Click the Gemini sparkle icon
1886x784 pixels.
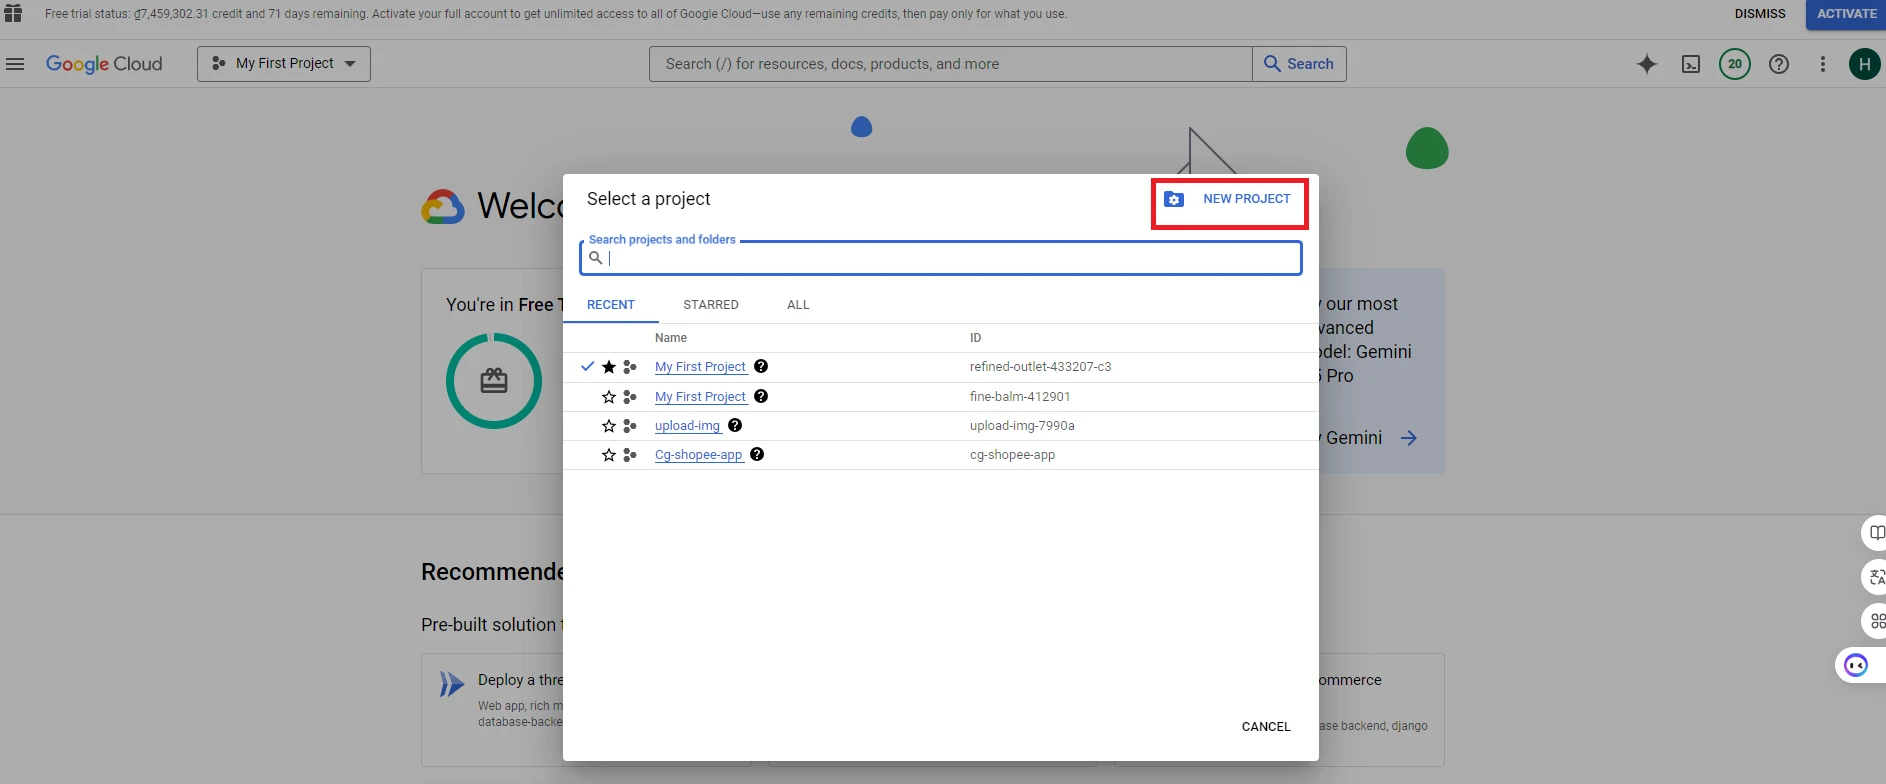[1647, 64]
